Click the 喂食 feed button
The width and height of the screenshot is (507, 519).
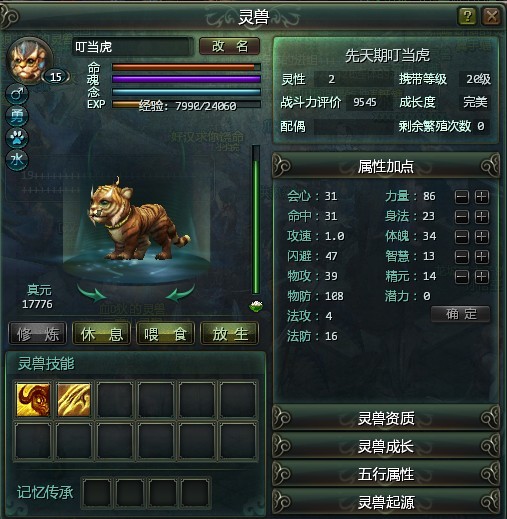pos(165,333)
